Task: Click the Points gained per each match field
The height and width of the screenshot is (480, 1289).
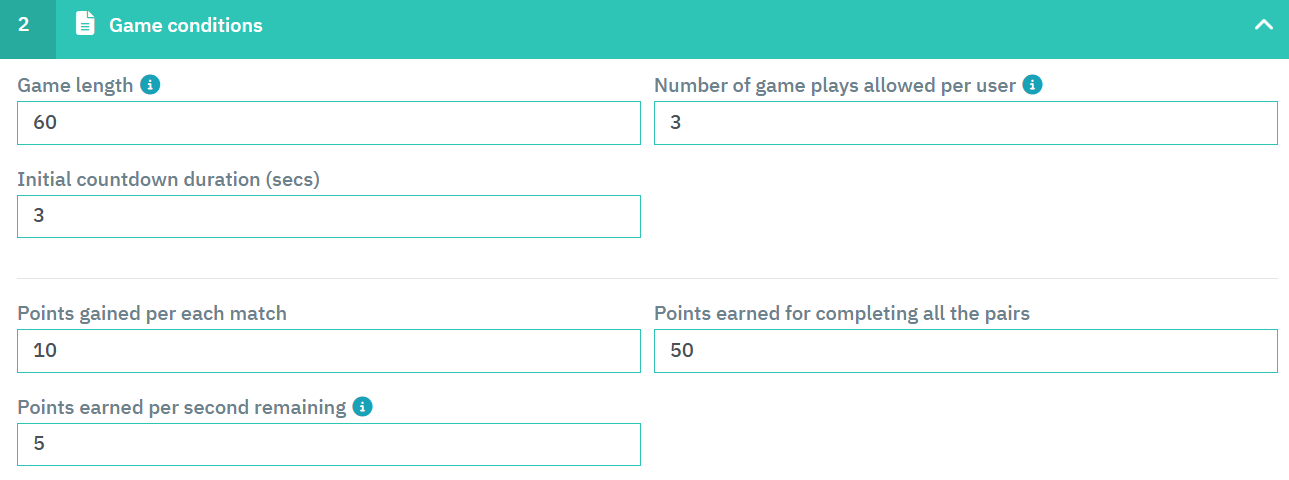Action: point(328,351)
